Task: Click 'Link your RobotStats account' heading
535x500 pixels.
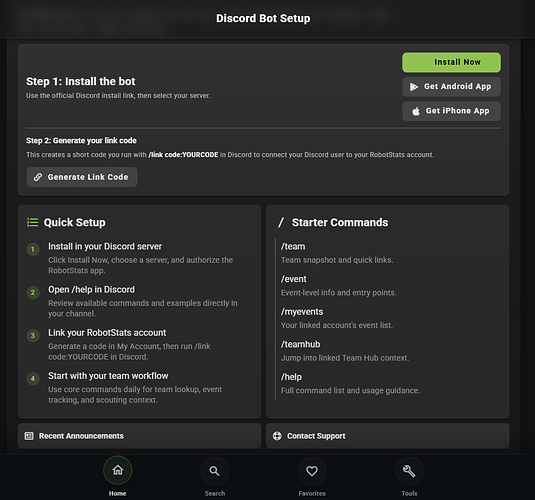Action: 107,333
